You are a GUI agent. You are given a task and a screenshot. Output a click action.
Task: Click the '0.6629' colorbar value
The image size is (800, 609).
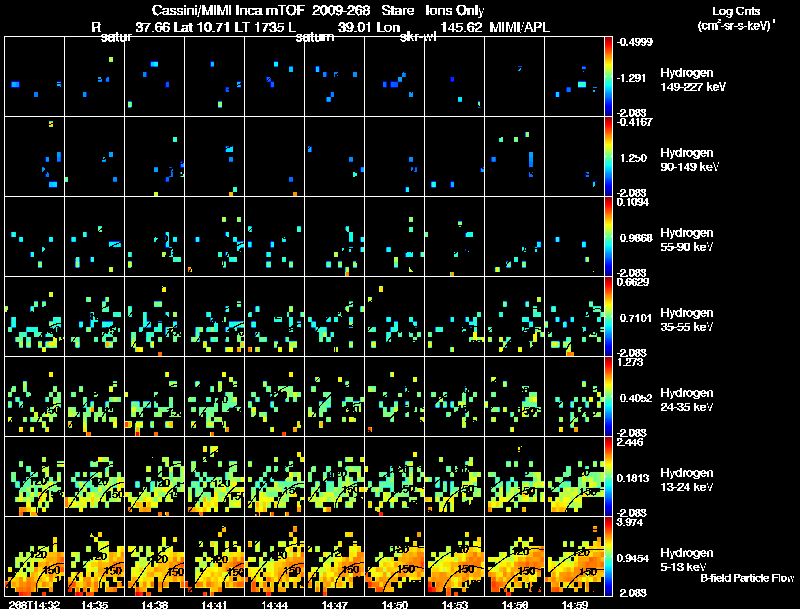click(633, 282)
